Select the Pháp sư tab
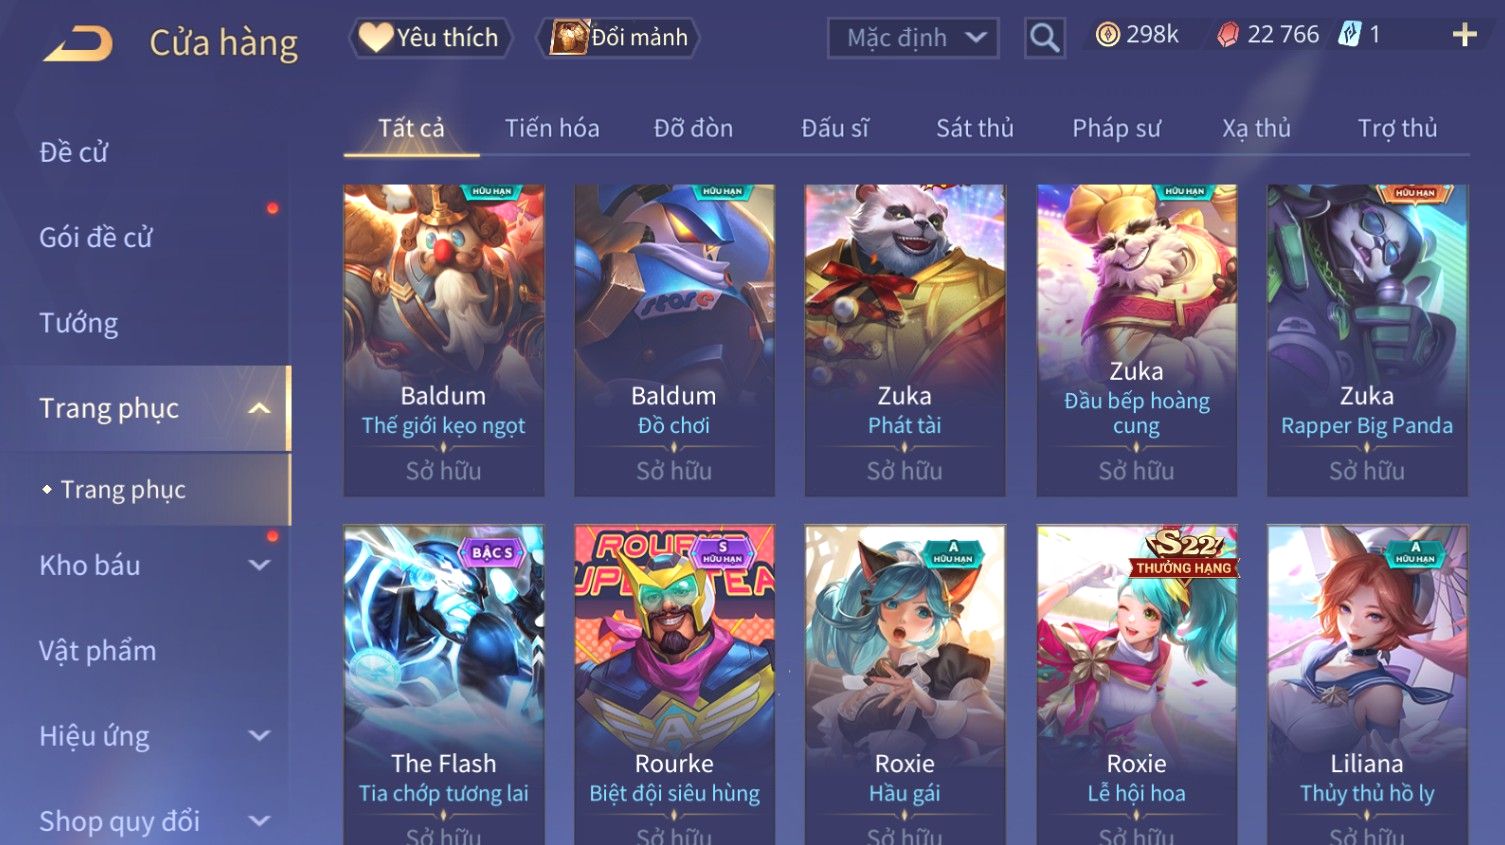 coord(1116,128)
